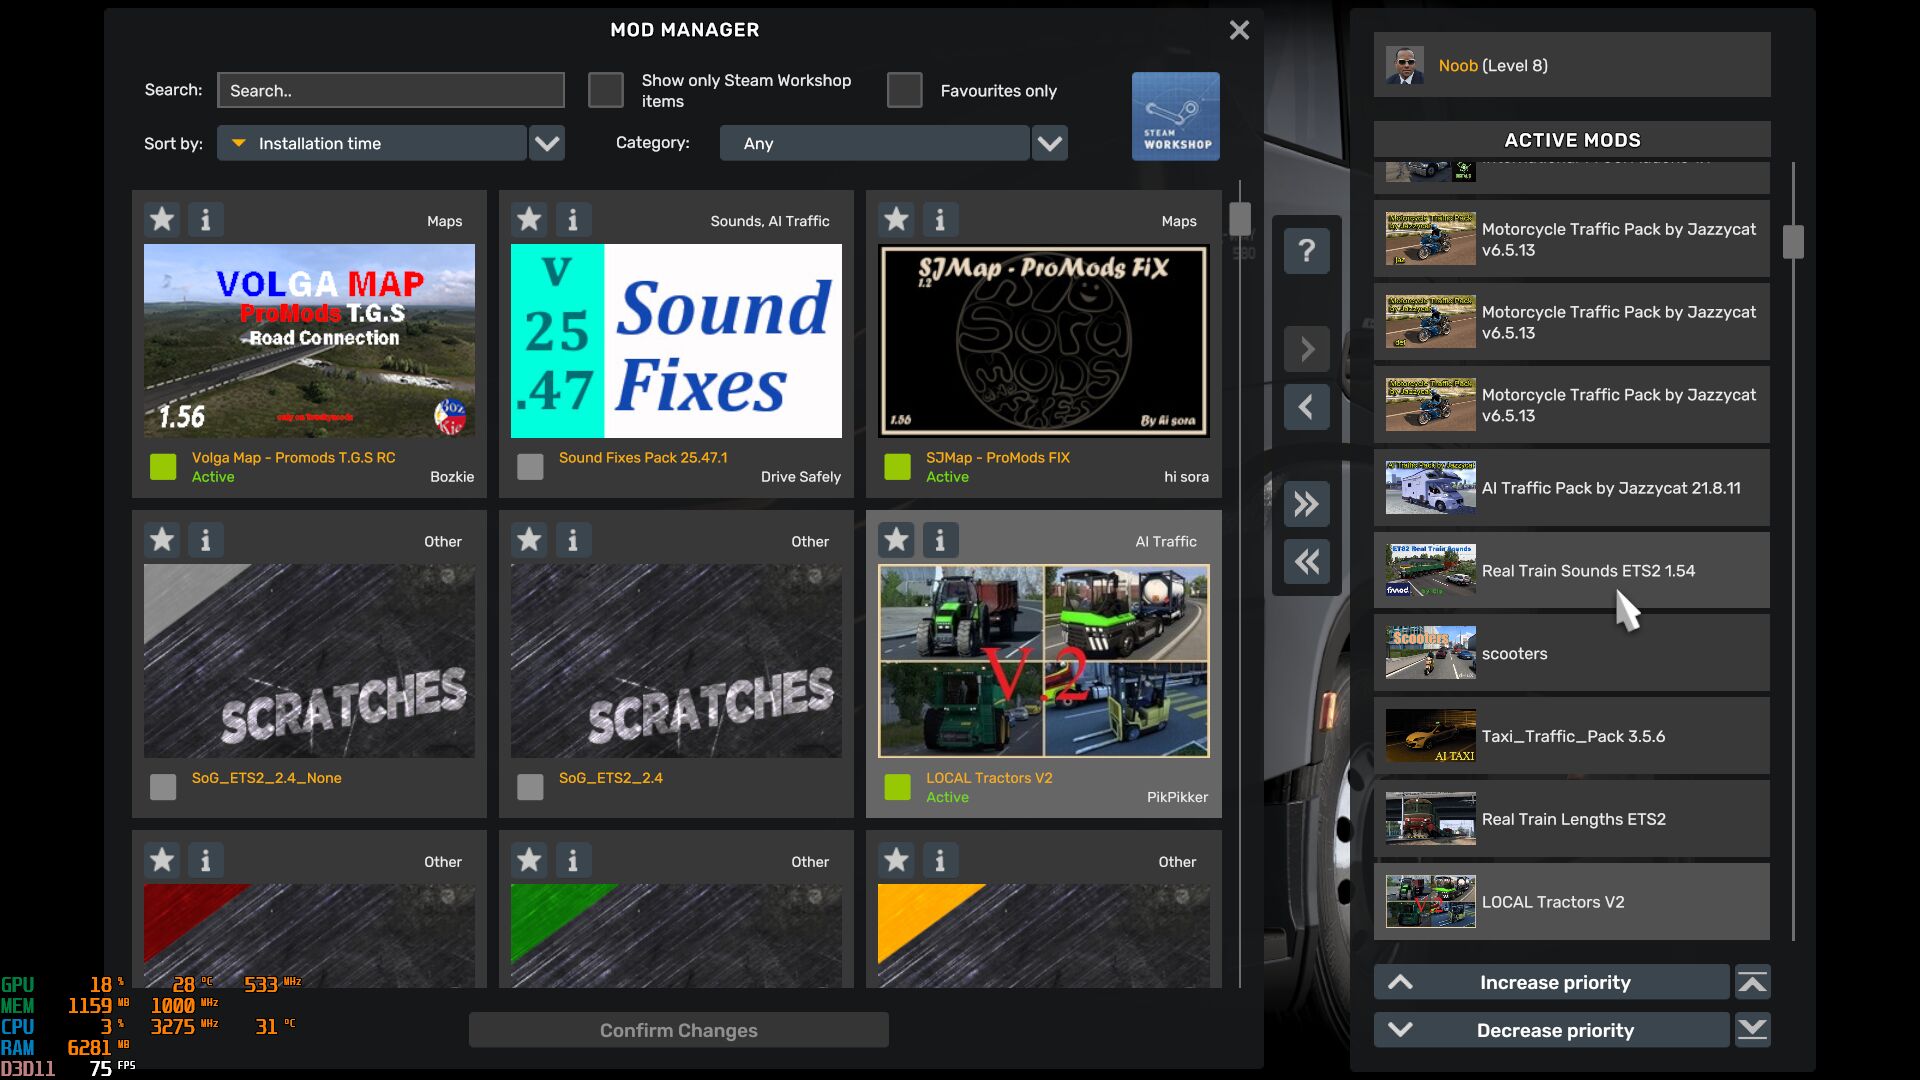
Task: Expand the Sort by dropdown arrow
Action: click(x=546, y=143)
